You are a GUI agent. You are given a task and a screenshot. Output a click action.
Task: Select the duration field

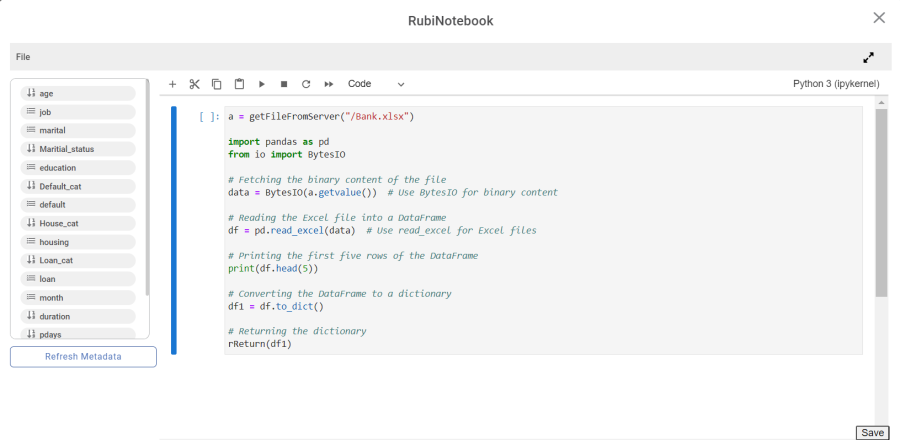[x=78, y=316]
